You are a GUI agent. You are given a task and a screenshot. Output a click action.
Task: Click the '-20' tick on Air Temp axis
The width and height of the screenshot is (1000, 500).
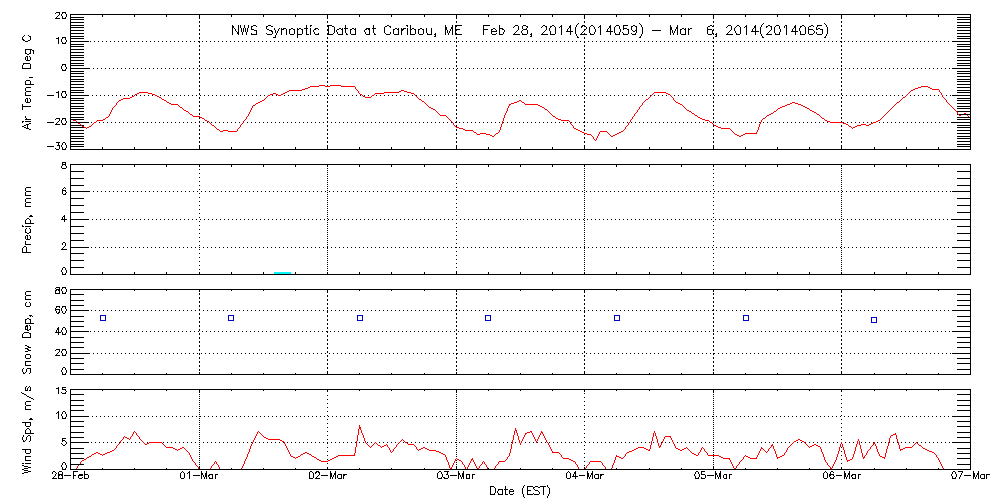point(55,121)
